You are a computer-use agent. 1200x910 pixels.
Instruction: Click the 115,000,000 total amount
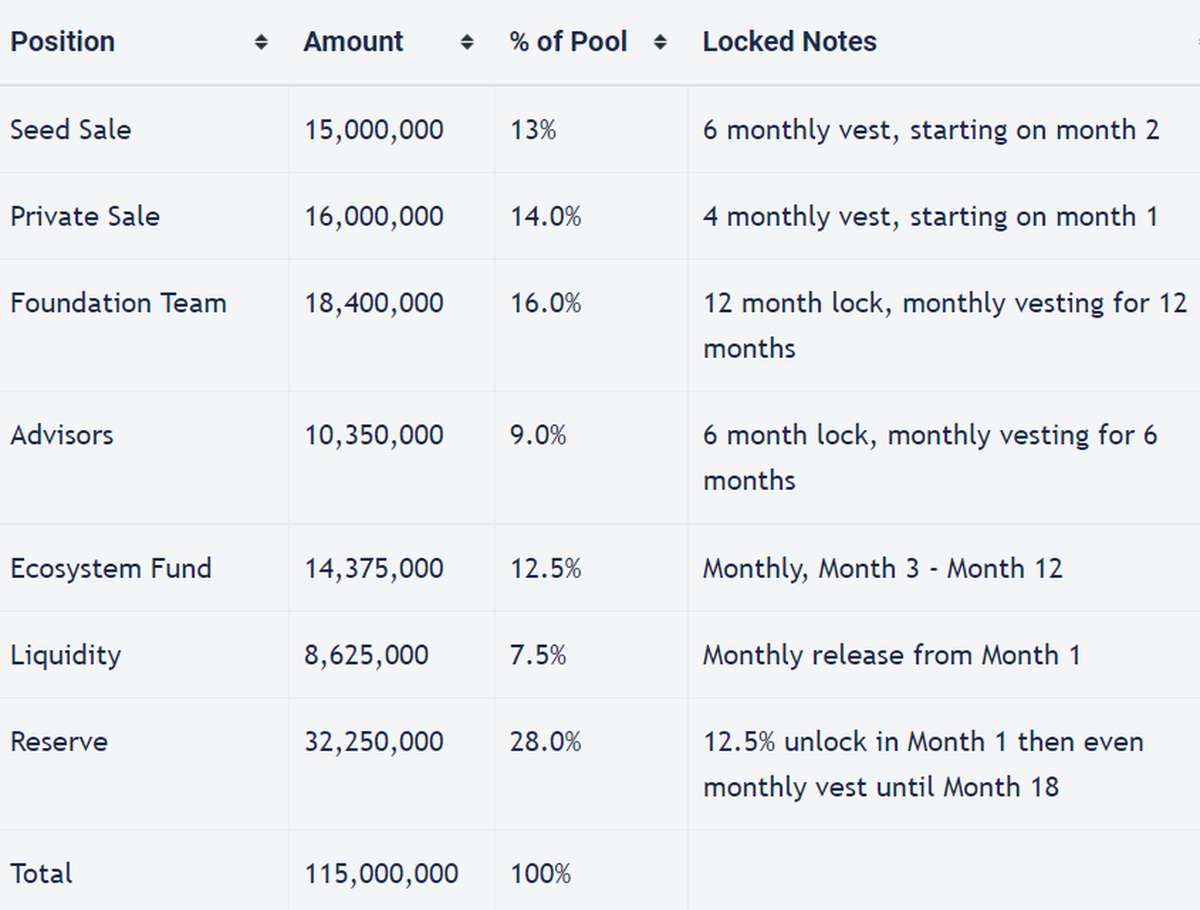381,874
